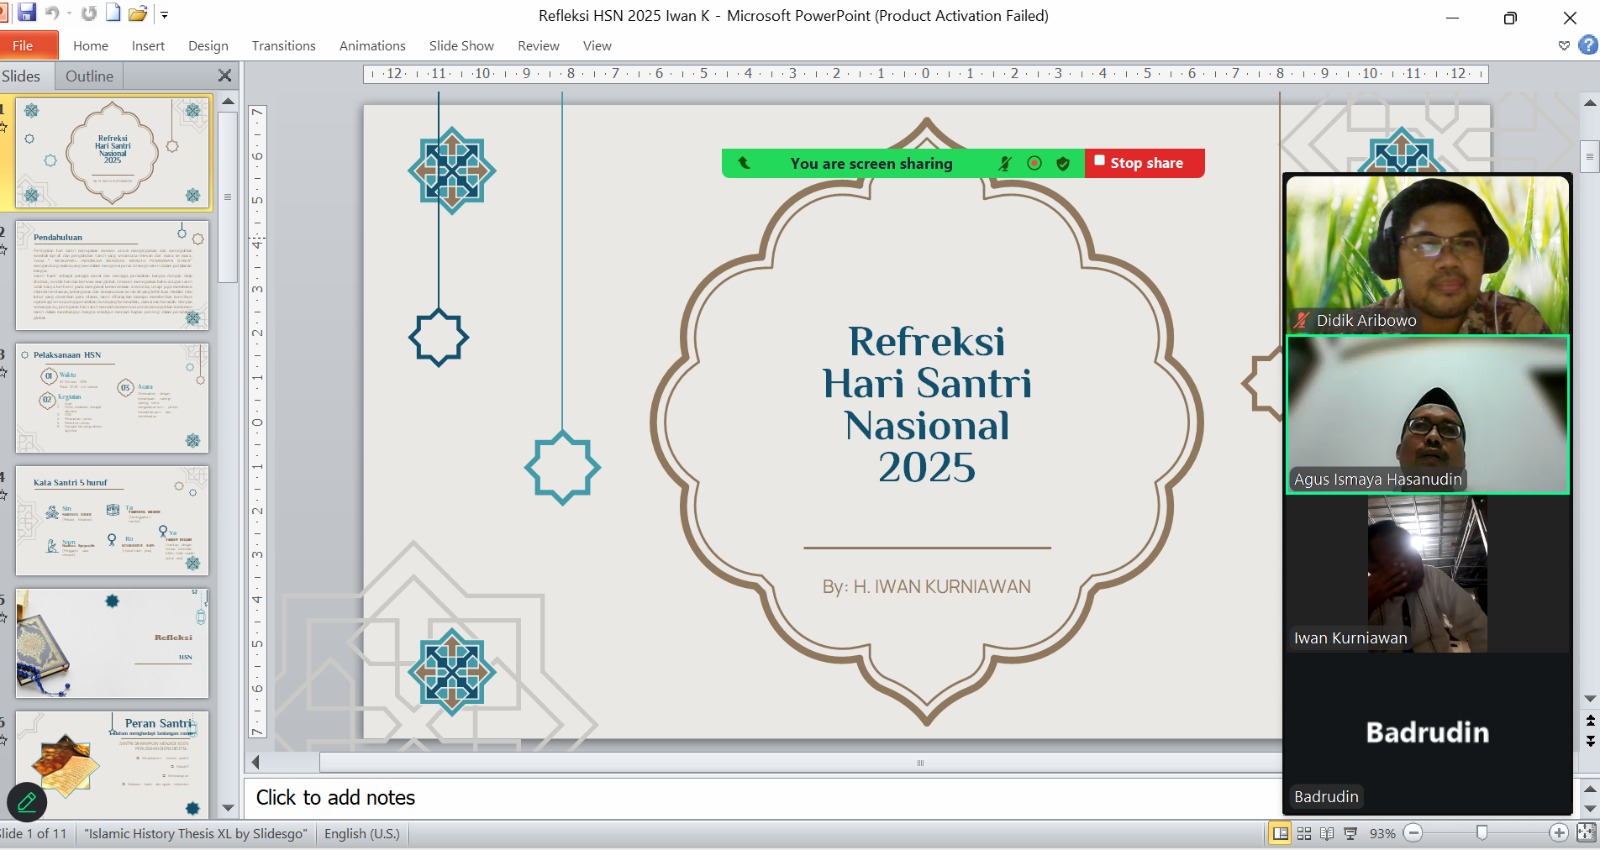Save the presentation using the floppy icon

click(x=27, y=13)
